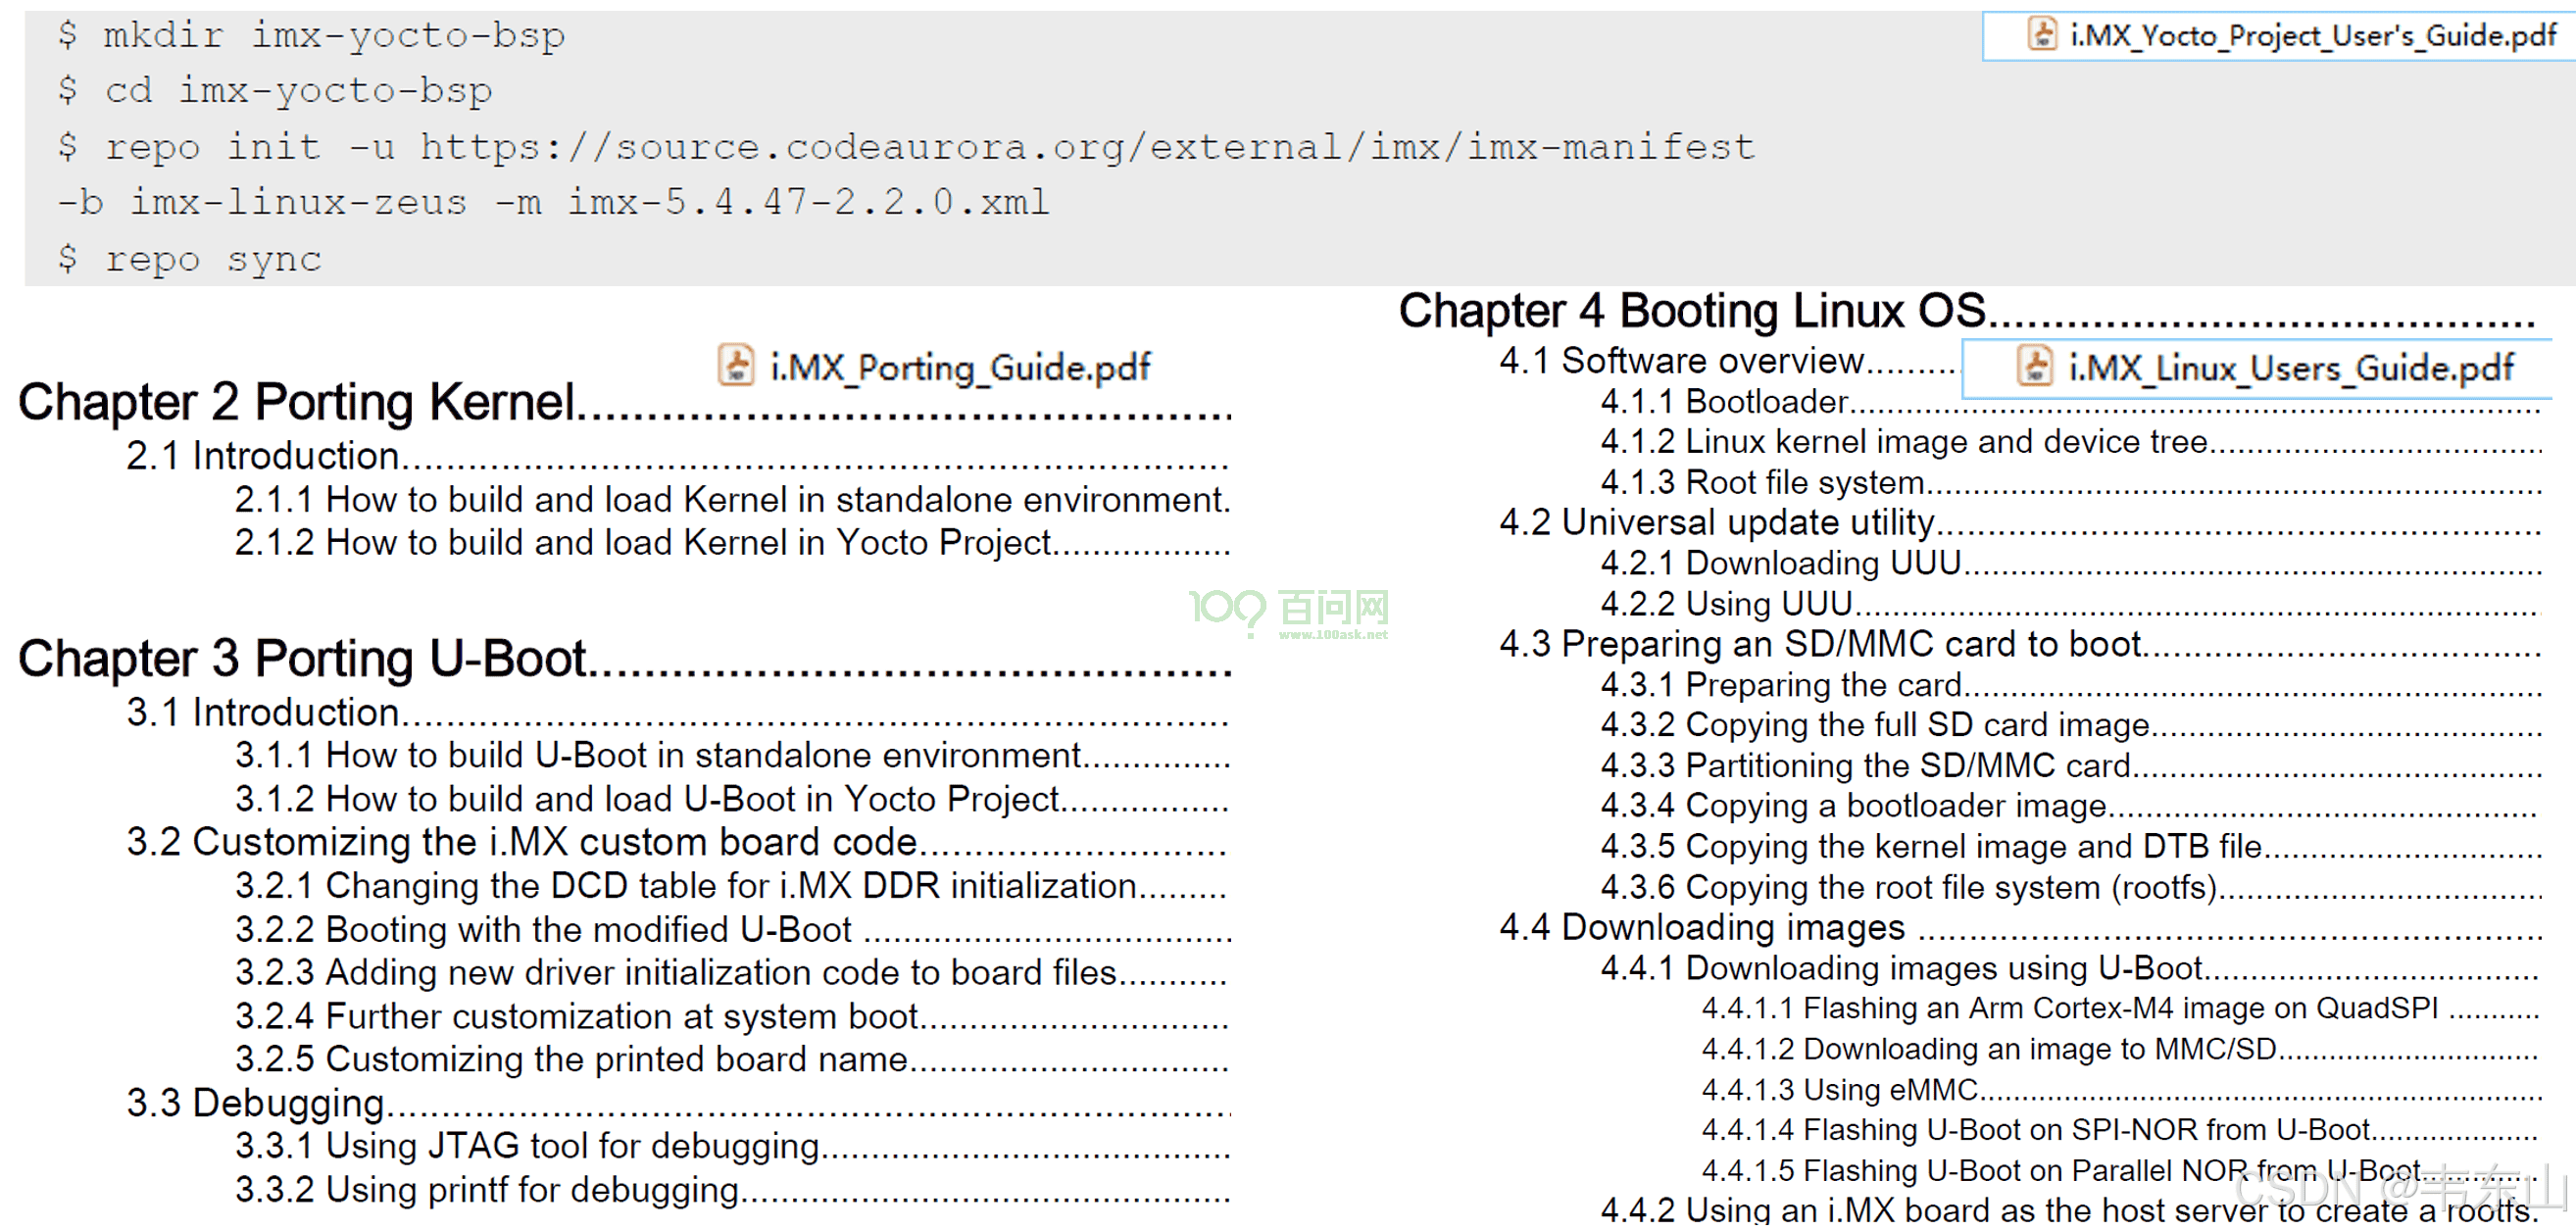
Task: Click the Chapter 3 Porting U-Boot heading
Action: tap(301, 659)
